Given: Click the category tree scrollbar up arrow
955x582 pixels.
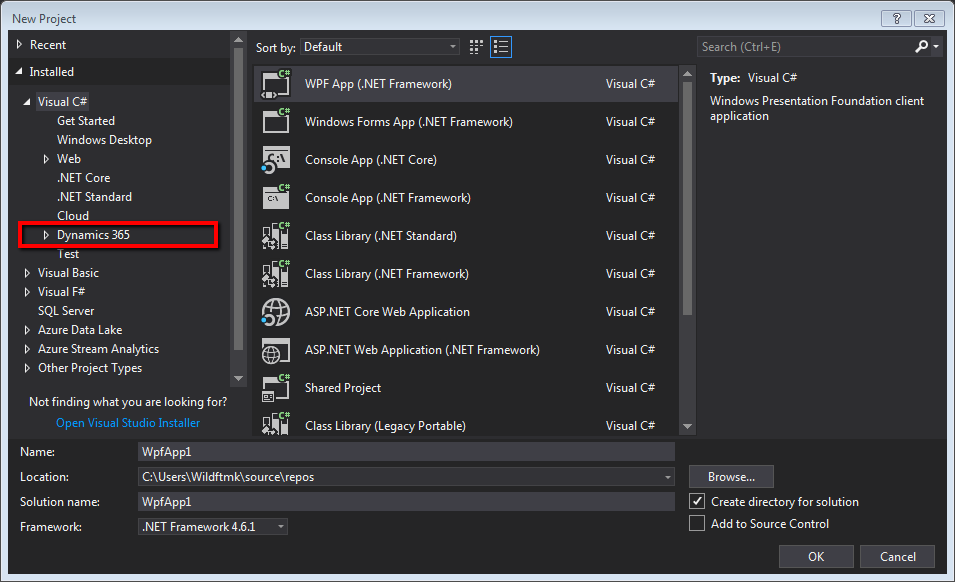Looking at the screenshot, I should coord(238,40).
